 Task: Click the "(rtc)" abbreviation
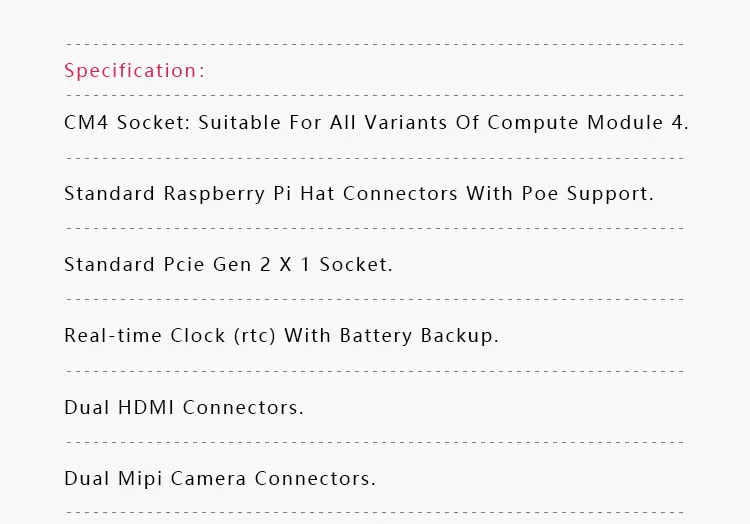coord(255,336)
